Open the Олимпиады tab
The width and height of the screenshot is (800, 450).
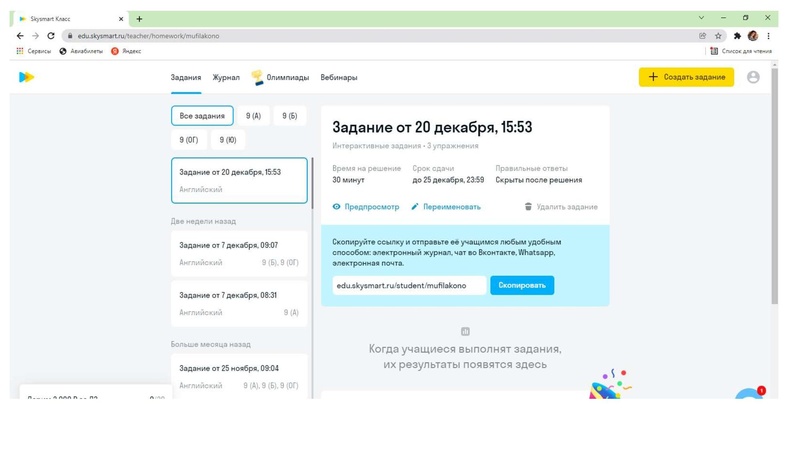(x=288, y=78)
